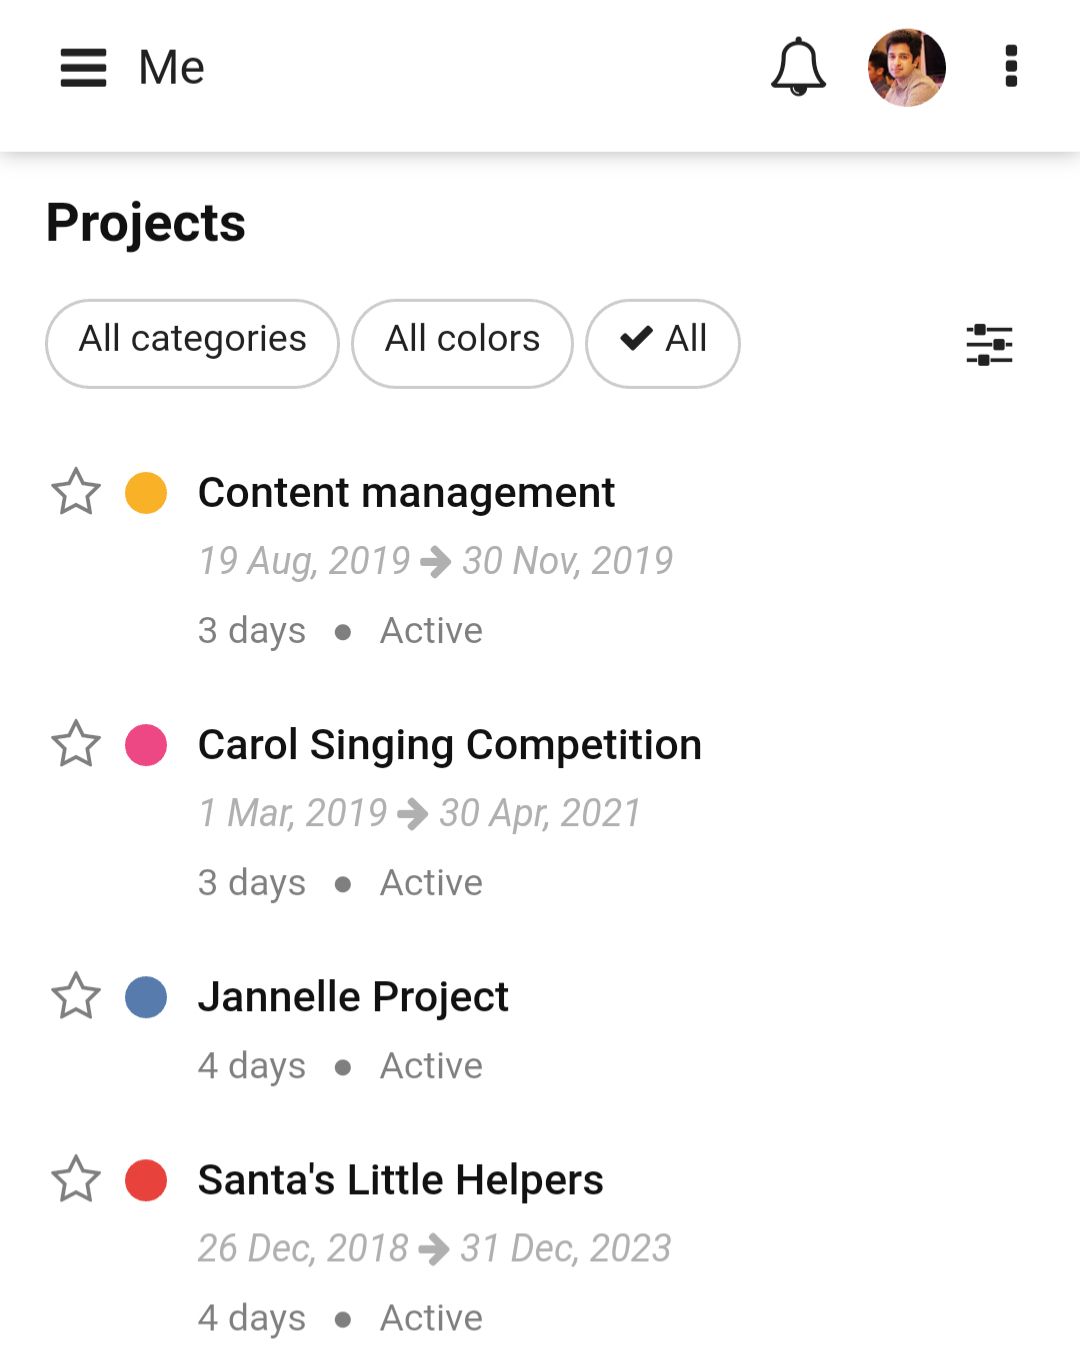Star the Jannelle Project
Viewport: 1080px width, 1372px height.
[76, 996]
